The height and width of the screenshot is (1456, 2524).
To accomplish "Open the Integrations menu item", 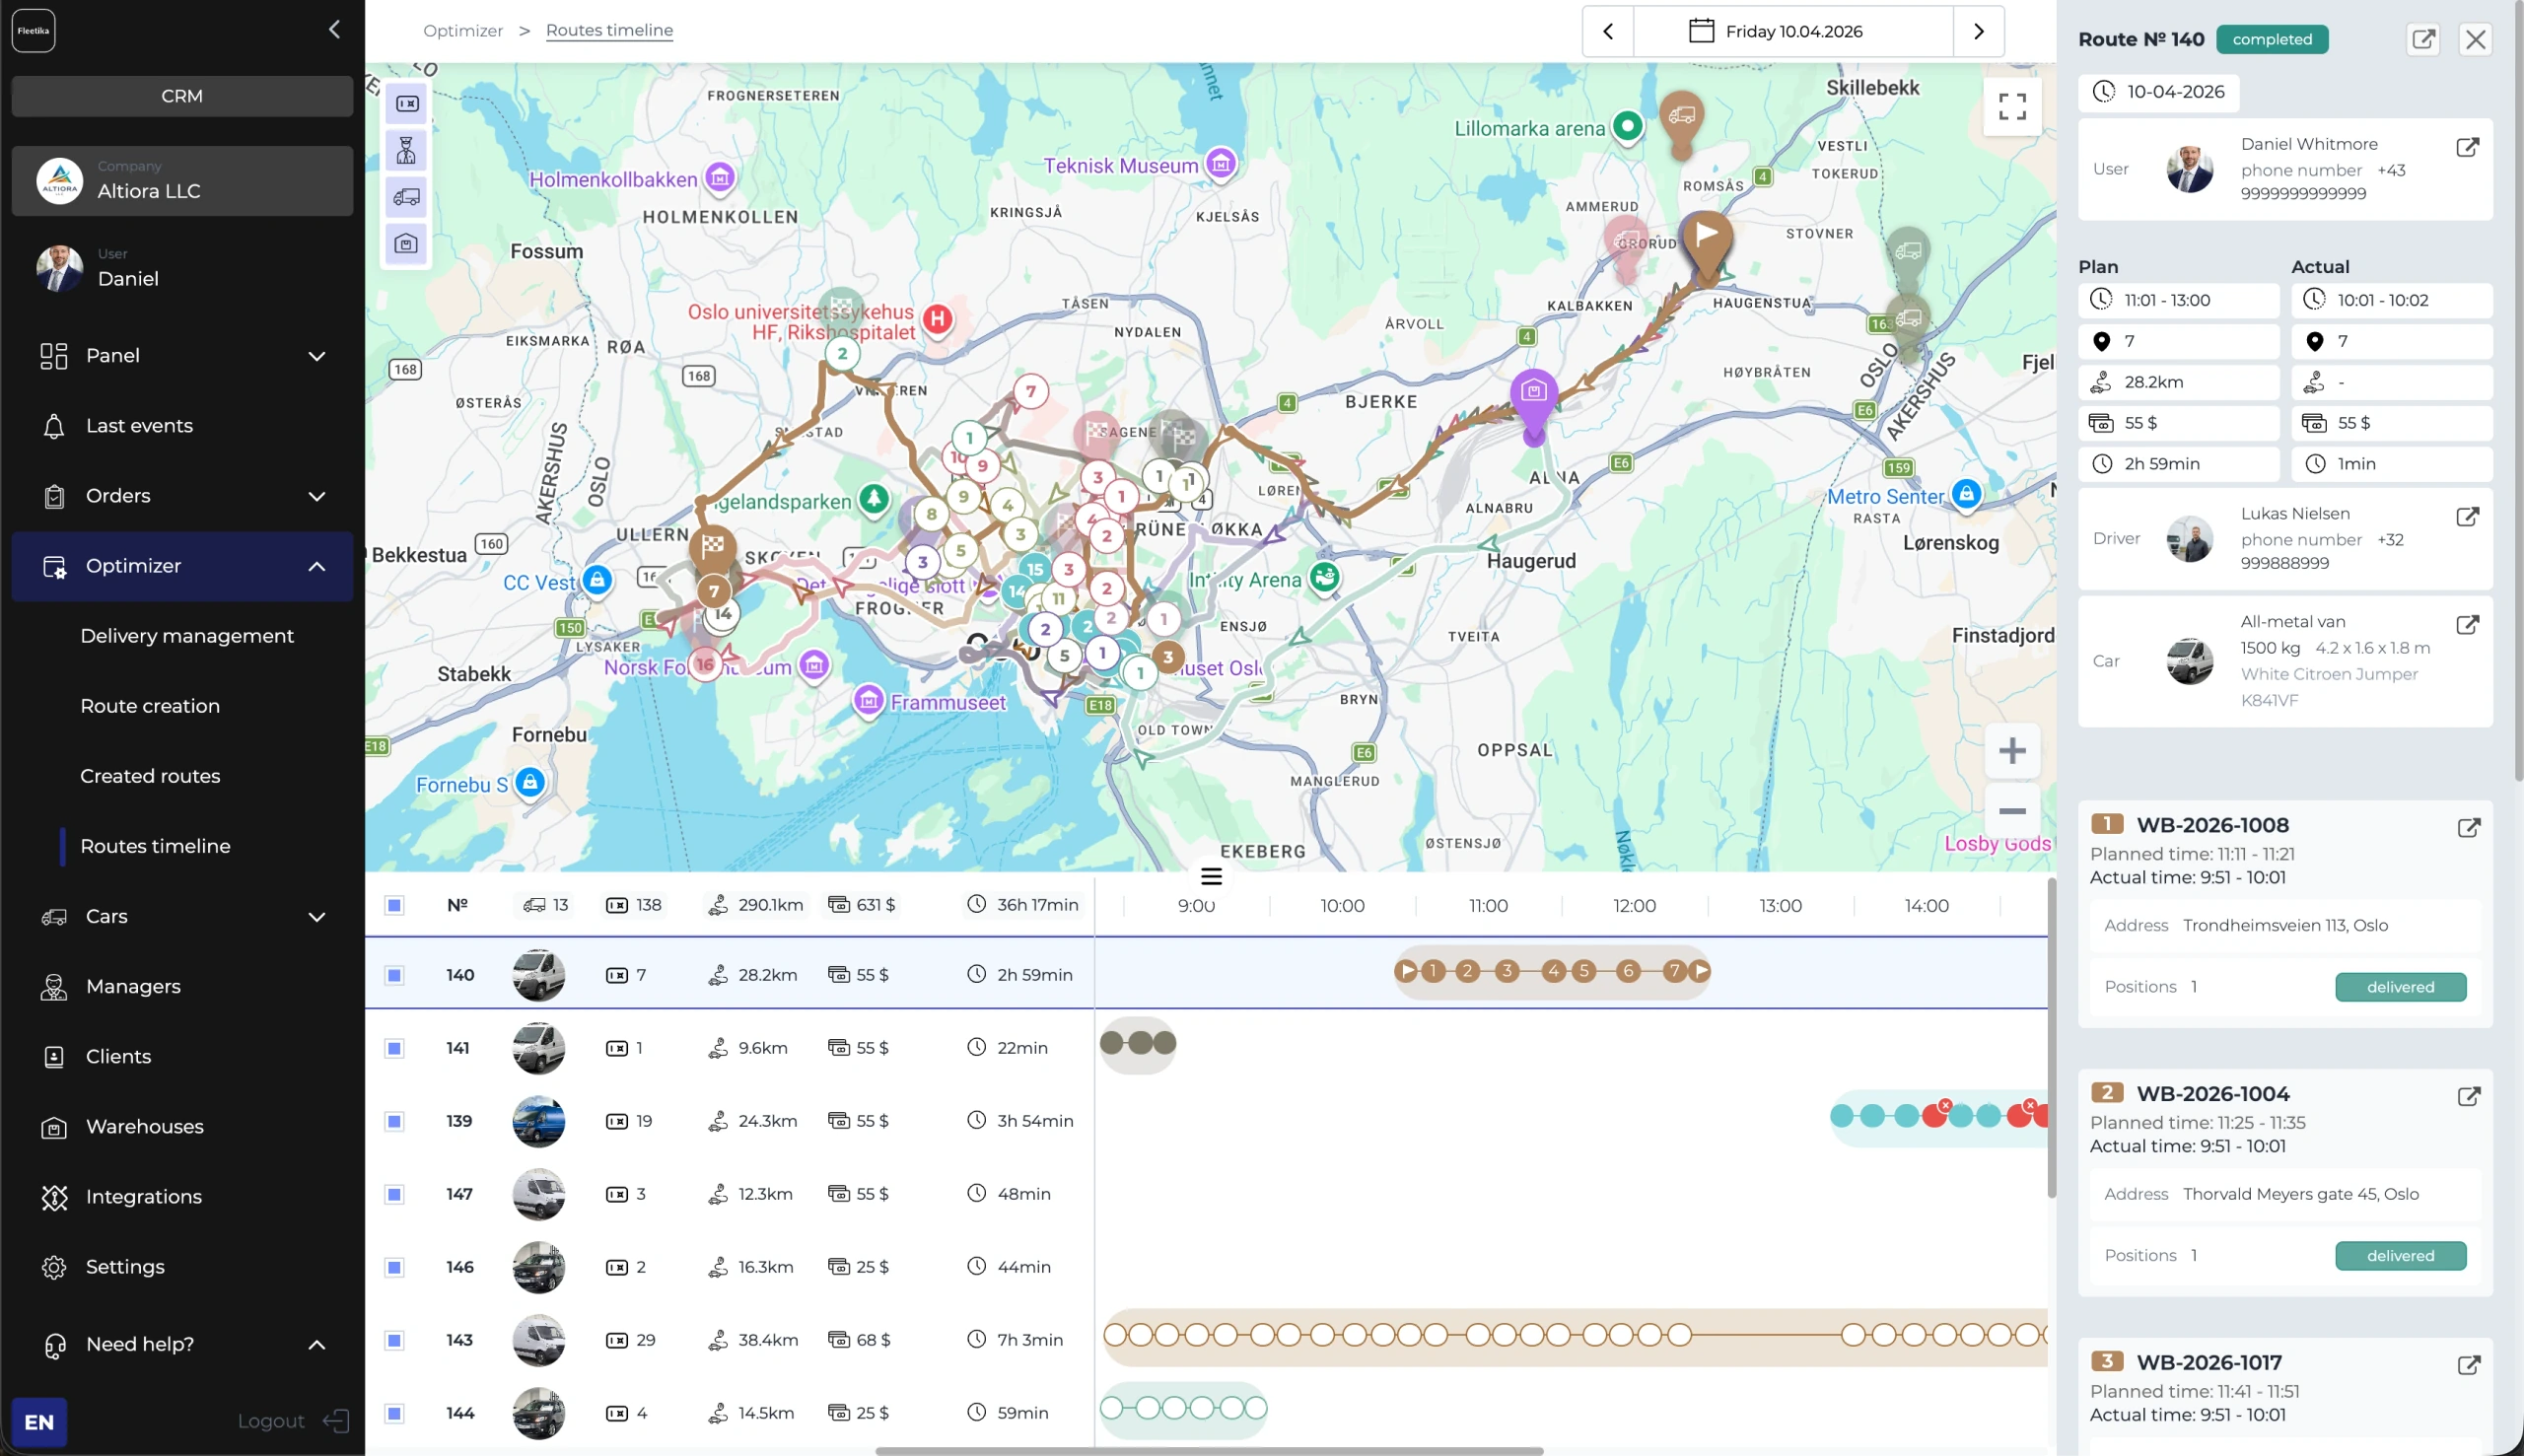I will pyautogui.click(x=182, y=1196).
